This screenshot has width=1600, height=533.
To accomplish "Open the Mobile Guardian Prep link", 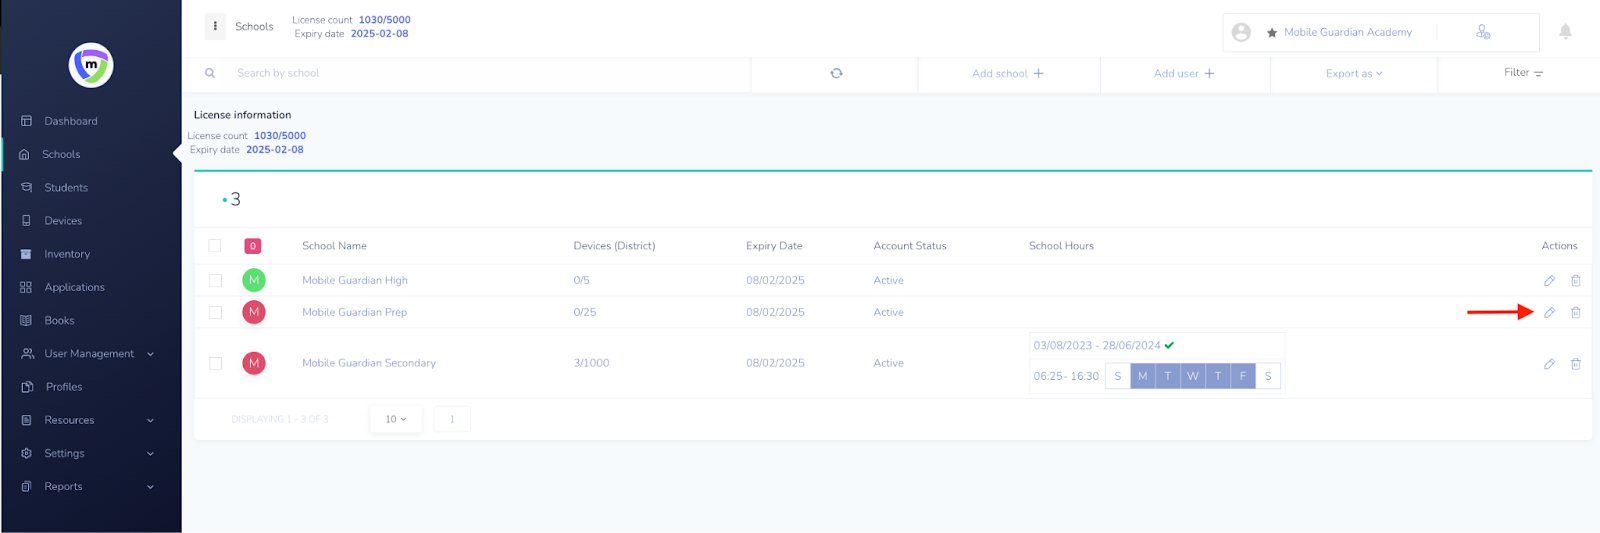I will [x=355, y=312].
